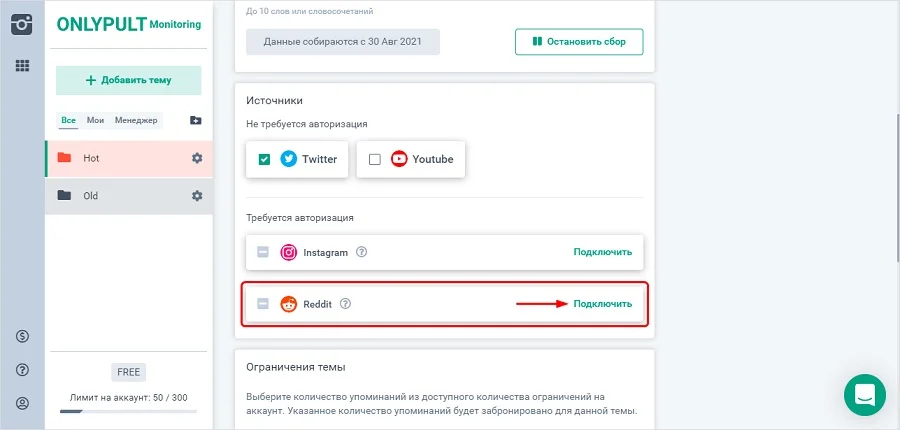
Task: Open the apps grid menu
Action: tap(22, 66)
